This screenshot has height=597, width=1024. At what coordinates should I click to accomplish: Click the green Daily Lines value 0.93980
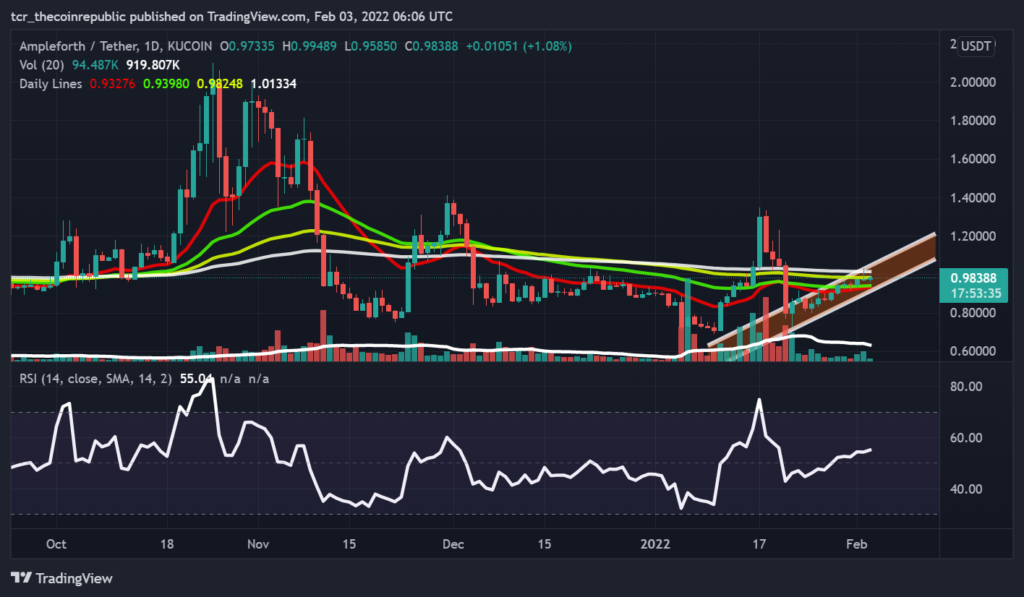(166, 84)
